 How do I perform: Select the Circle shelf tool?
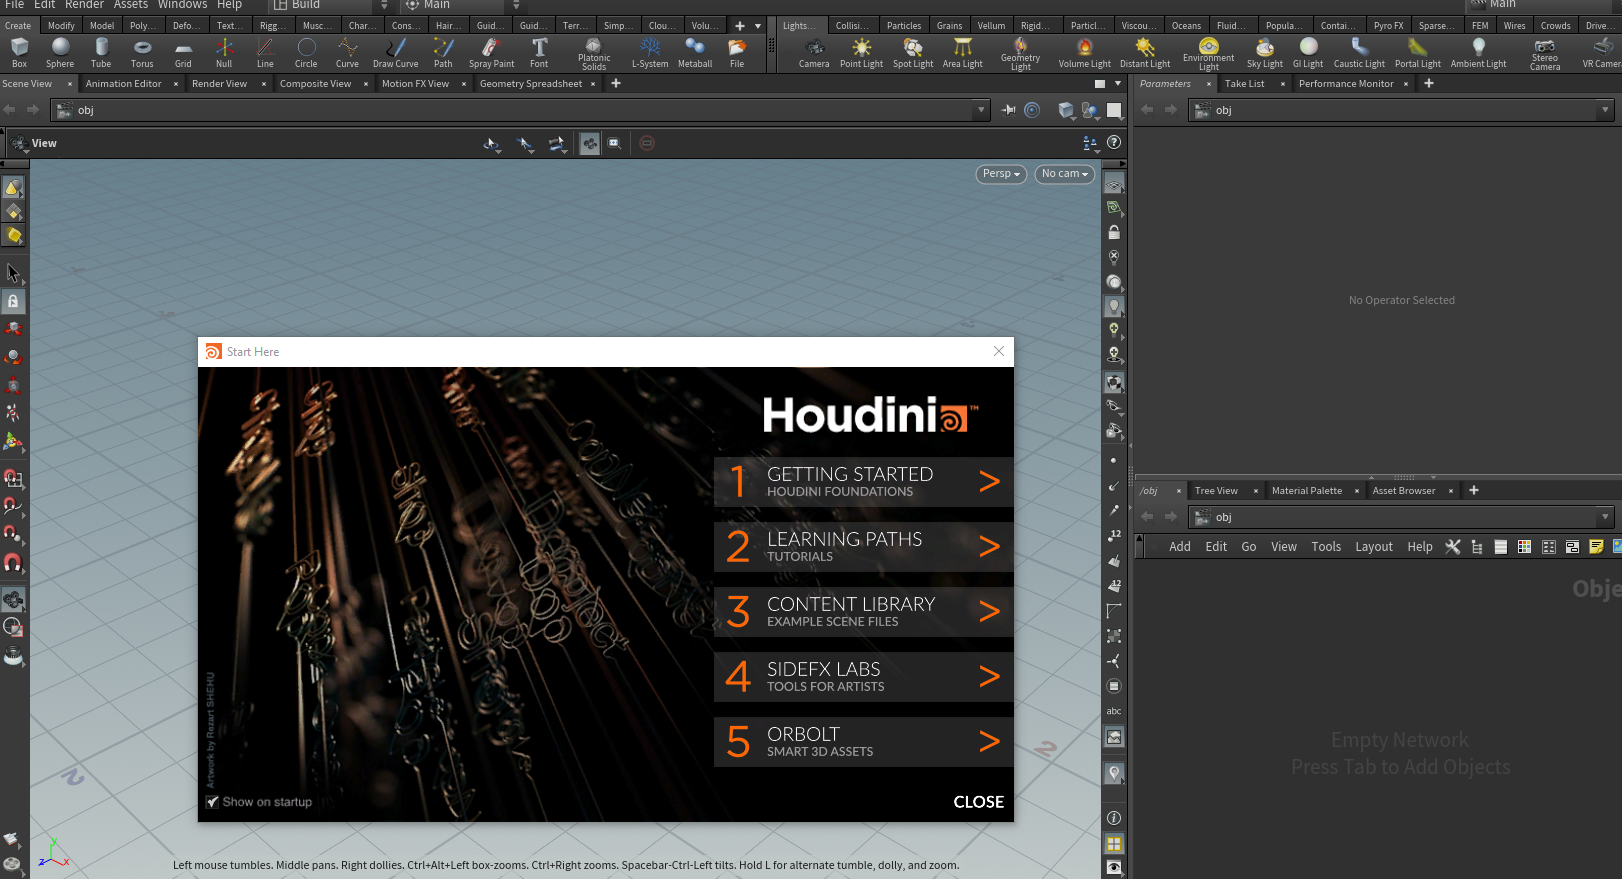[x=306, y=53]
